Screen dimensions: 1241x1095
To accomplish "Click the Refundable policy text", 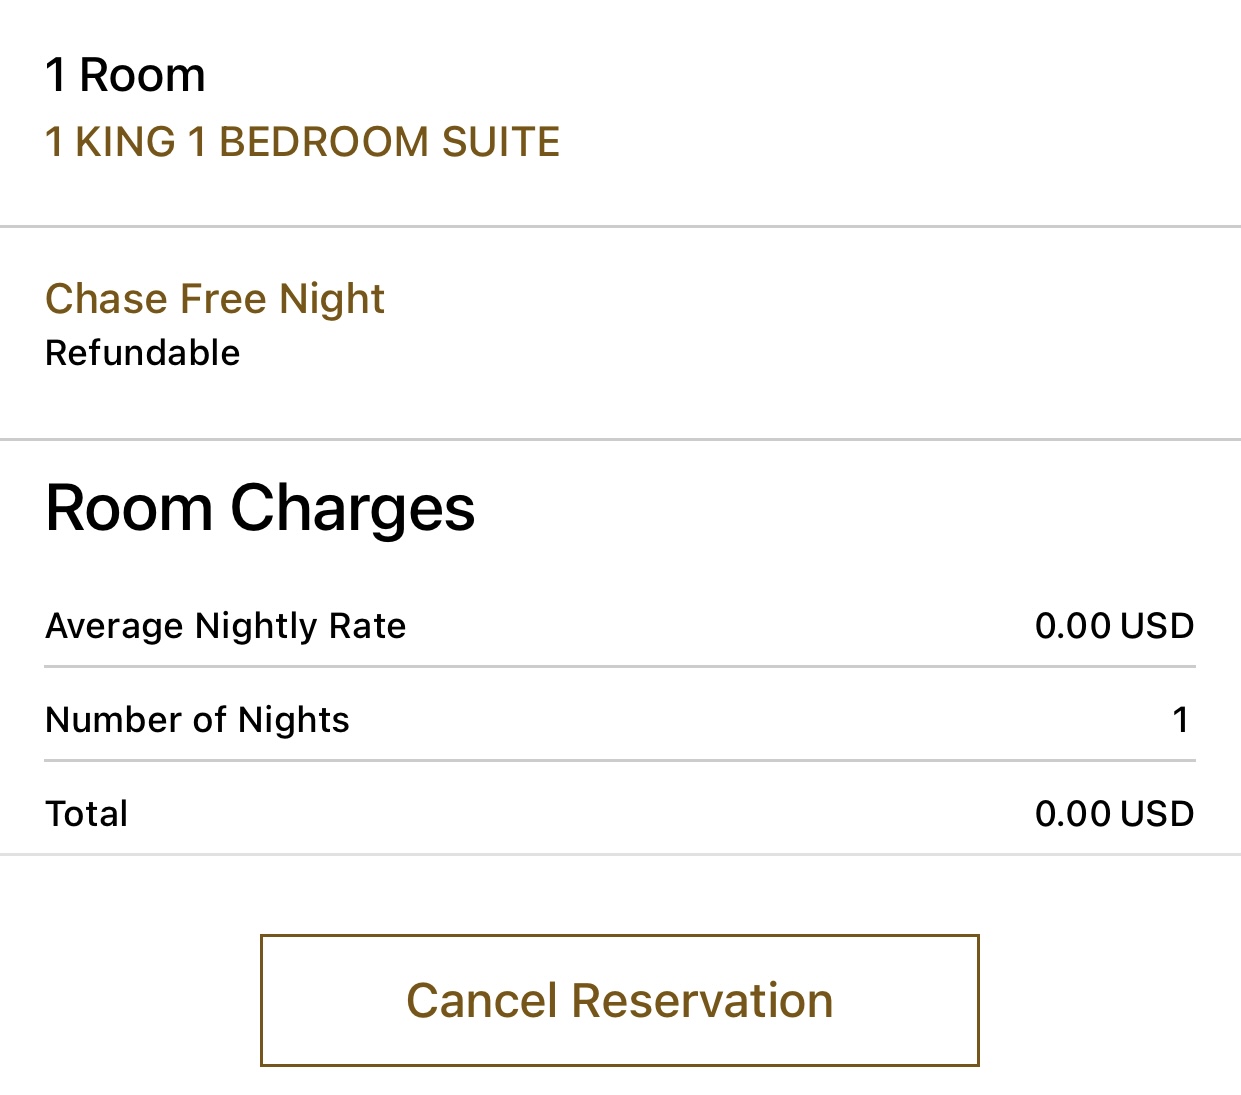I will coord(143,353).
